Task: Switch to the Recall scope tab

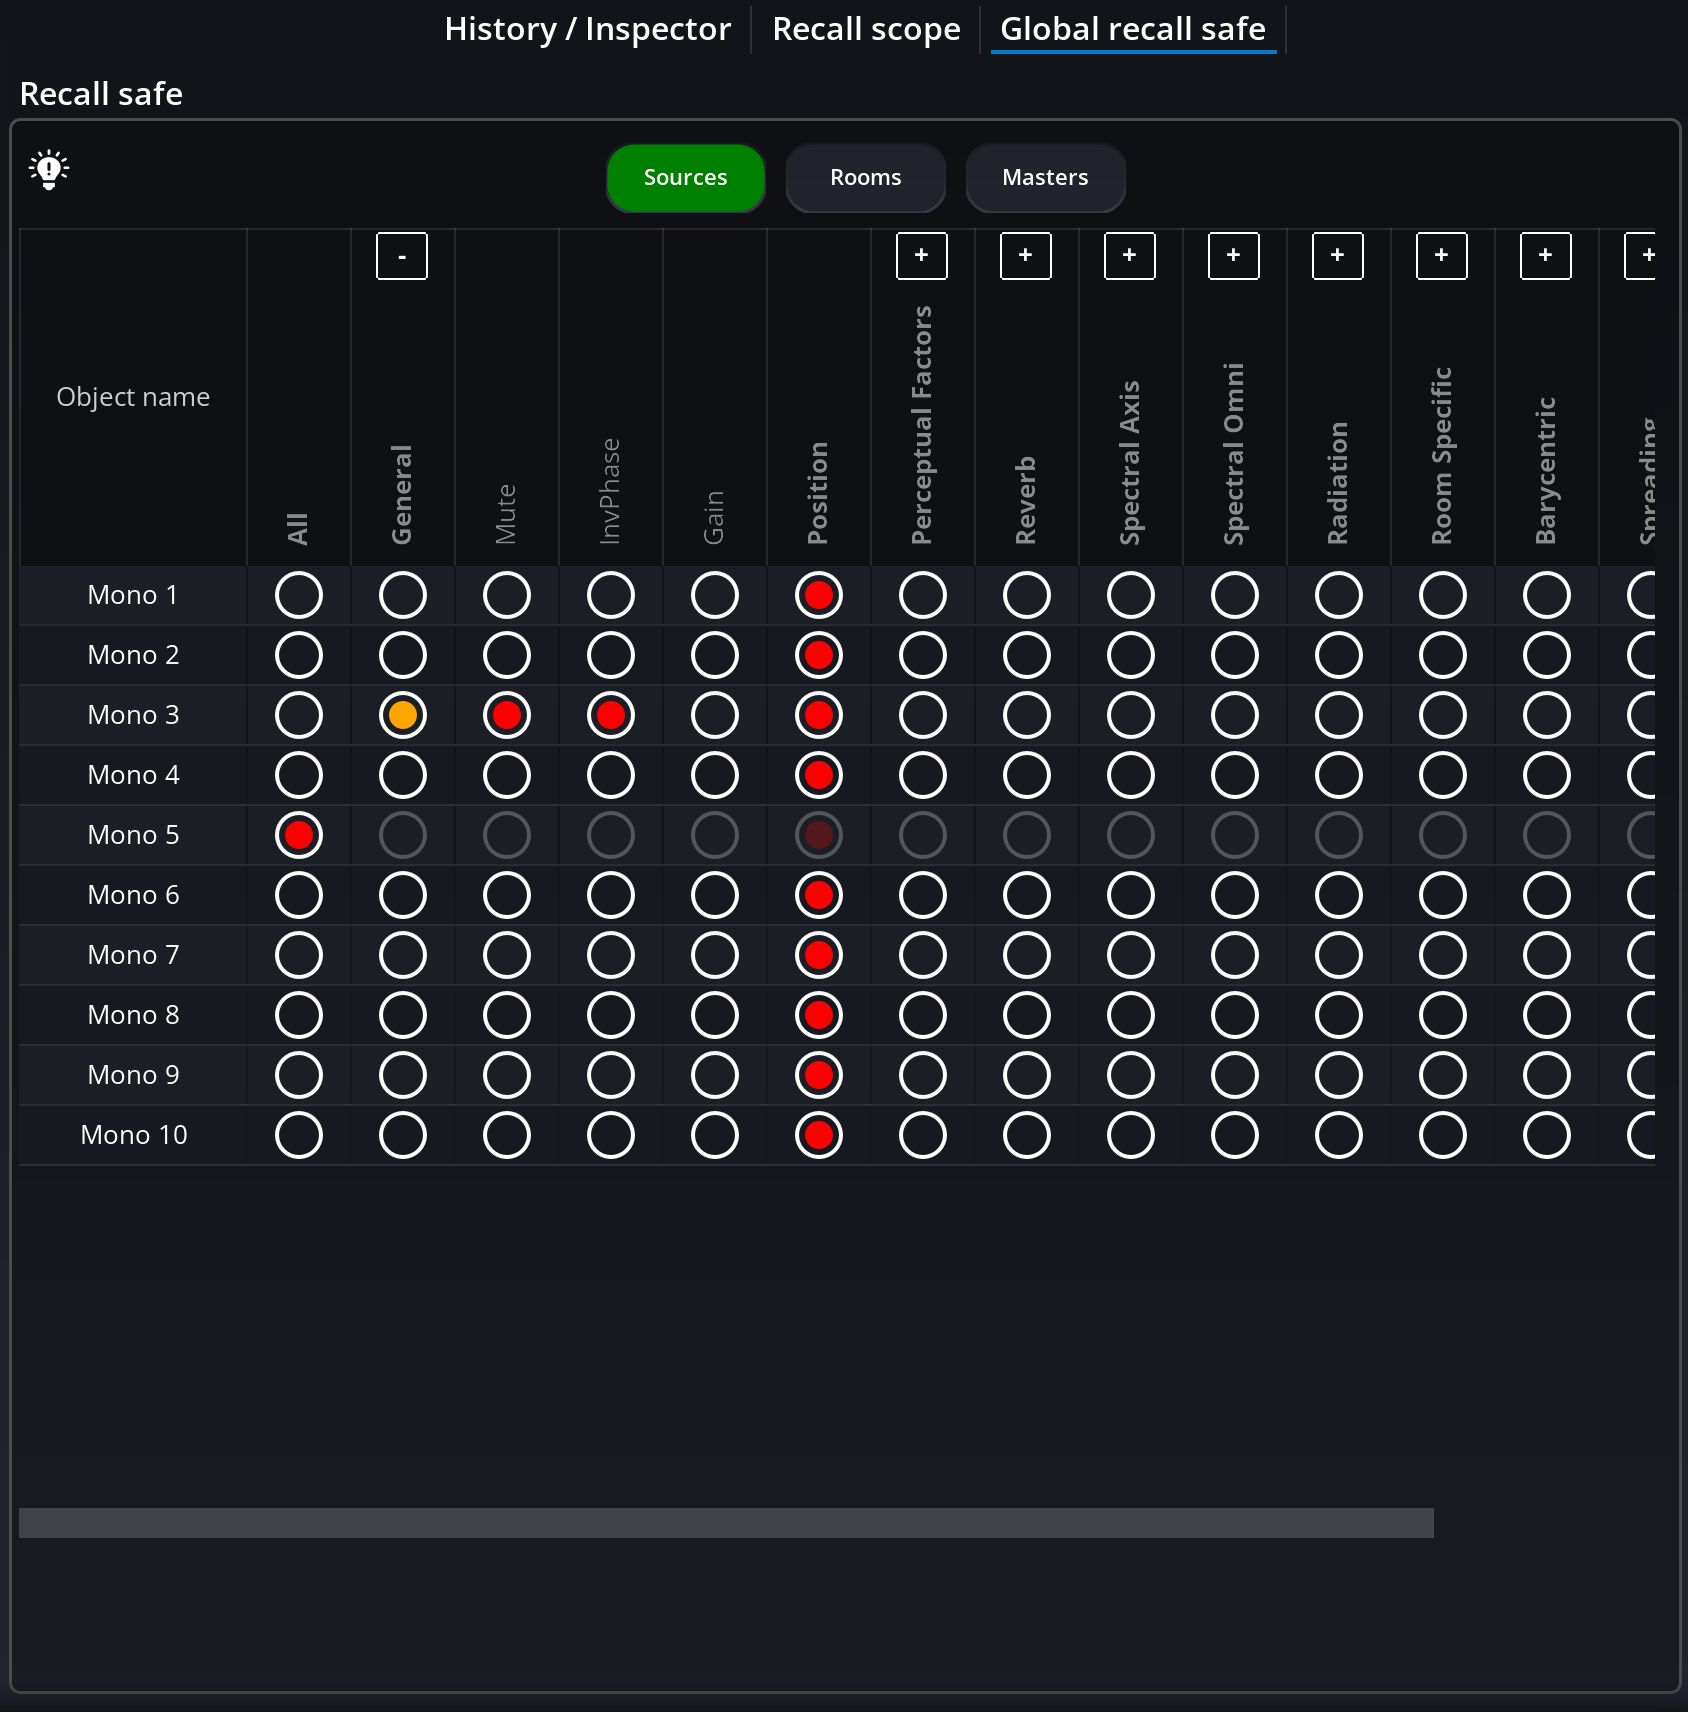Action: click(866, 30)
